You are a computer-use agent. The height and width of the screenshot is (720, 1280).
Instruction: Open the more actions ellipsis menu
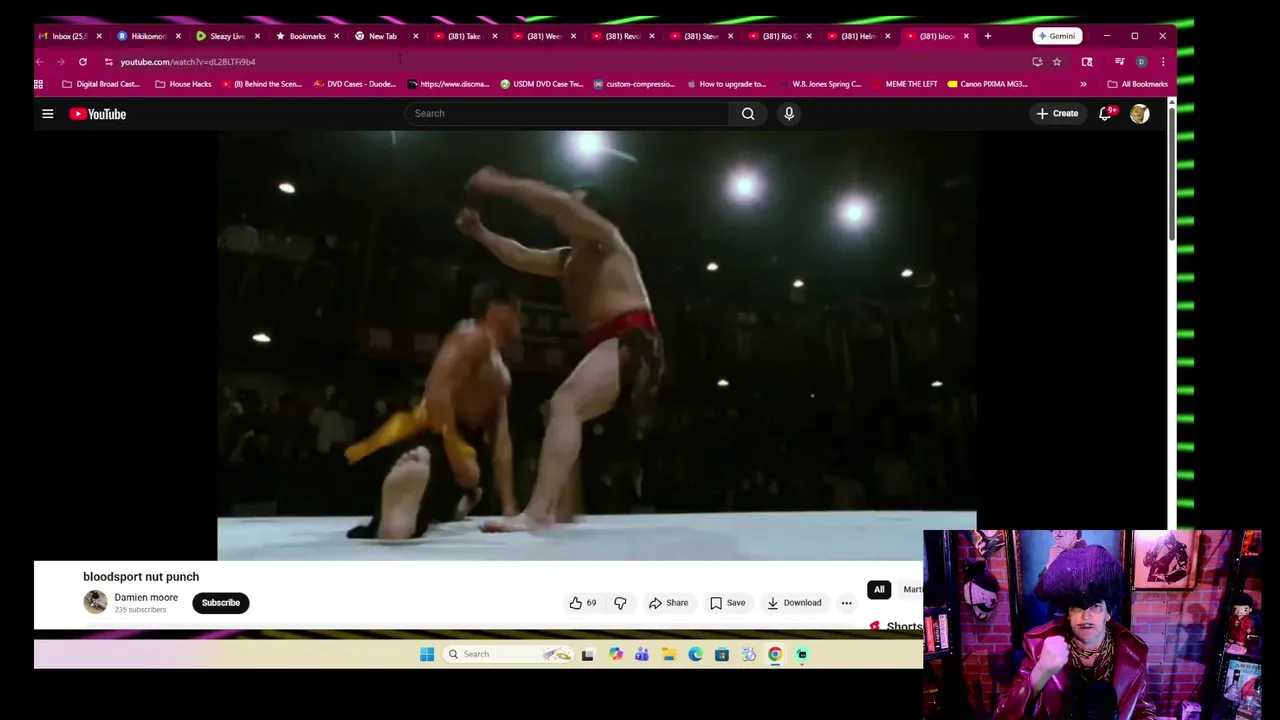[846, 603]
